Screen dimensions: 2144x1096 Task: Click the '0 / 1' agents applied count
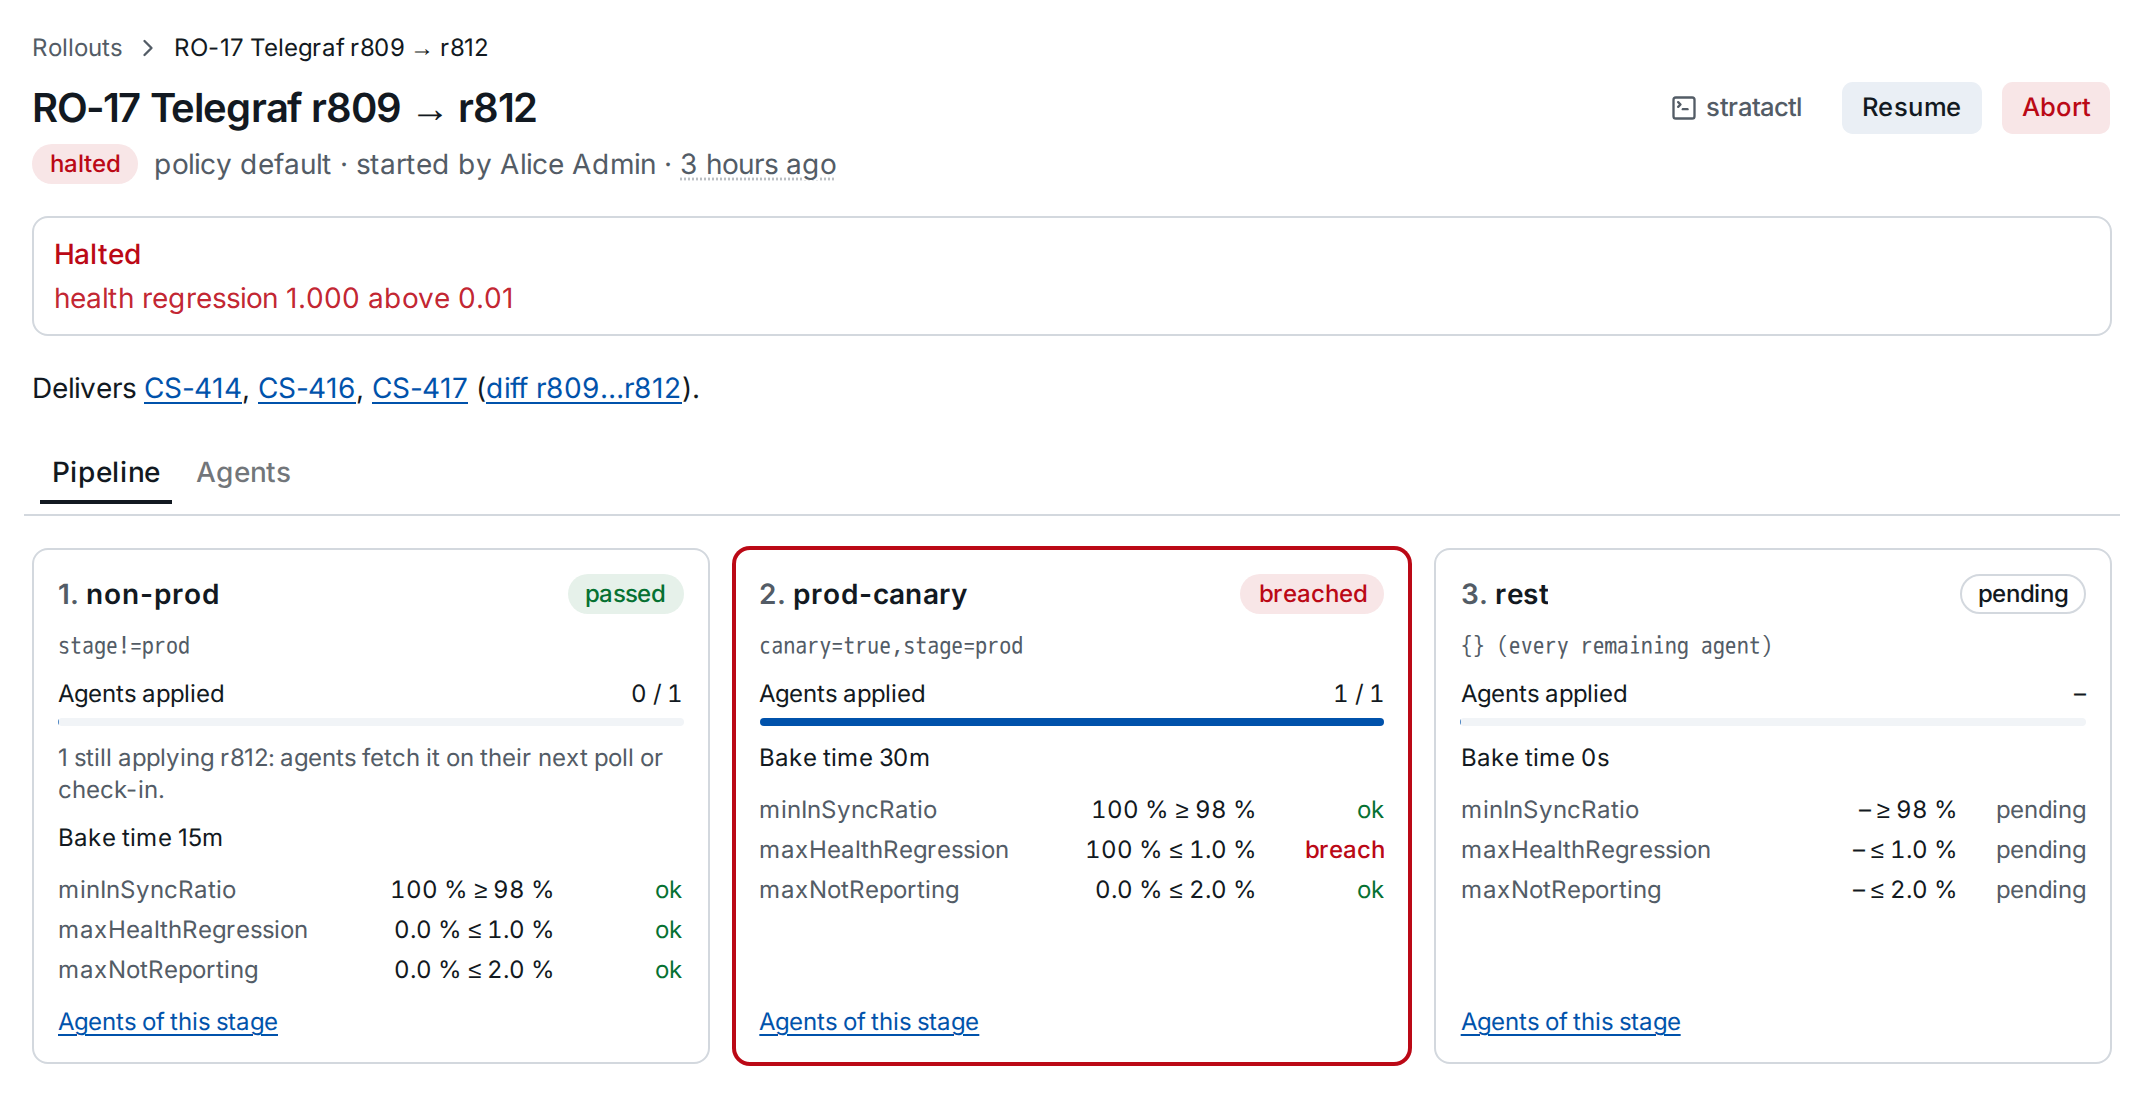pos(656,694)
